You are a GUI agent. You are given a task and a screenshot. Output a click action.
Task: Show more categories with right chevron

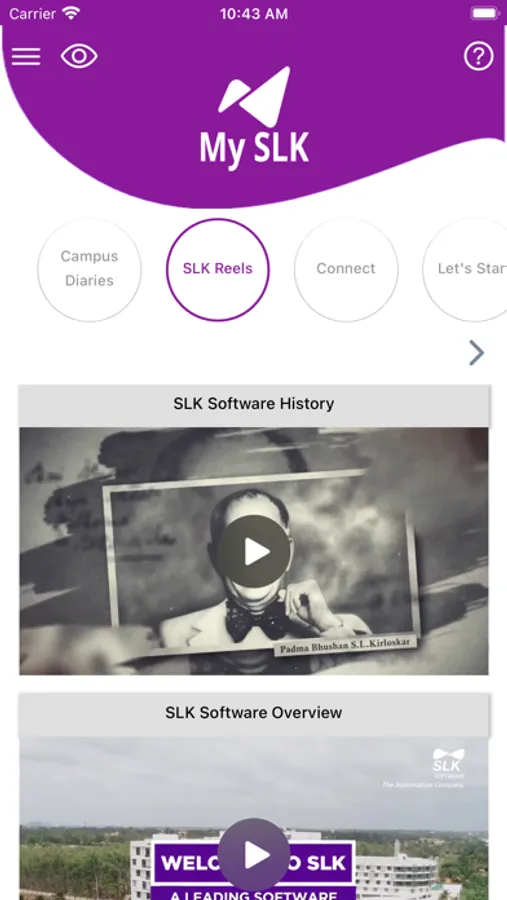click(x=477, y=353)
